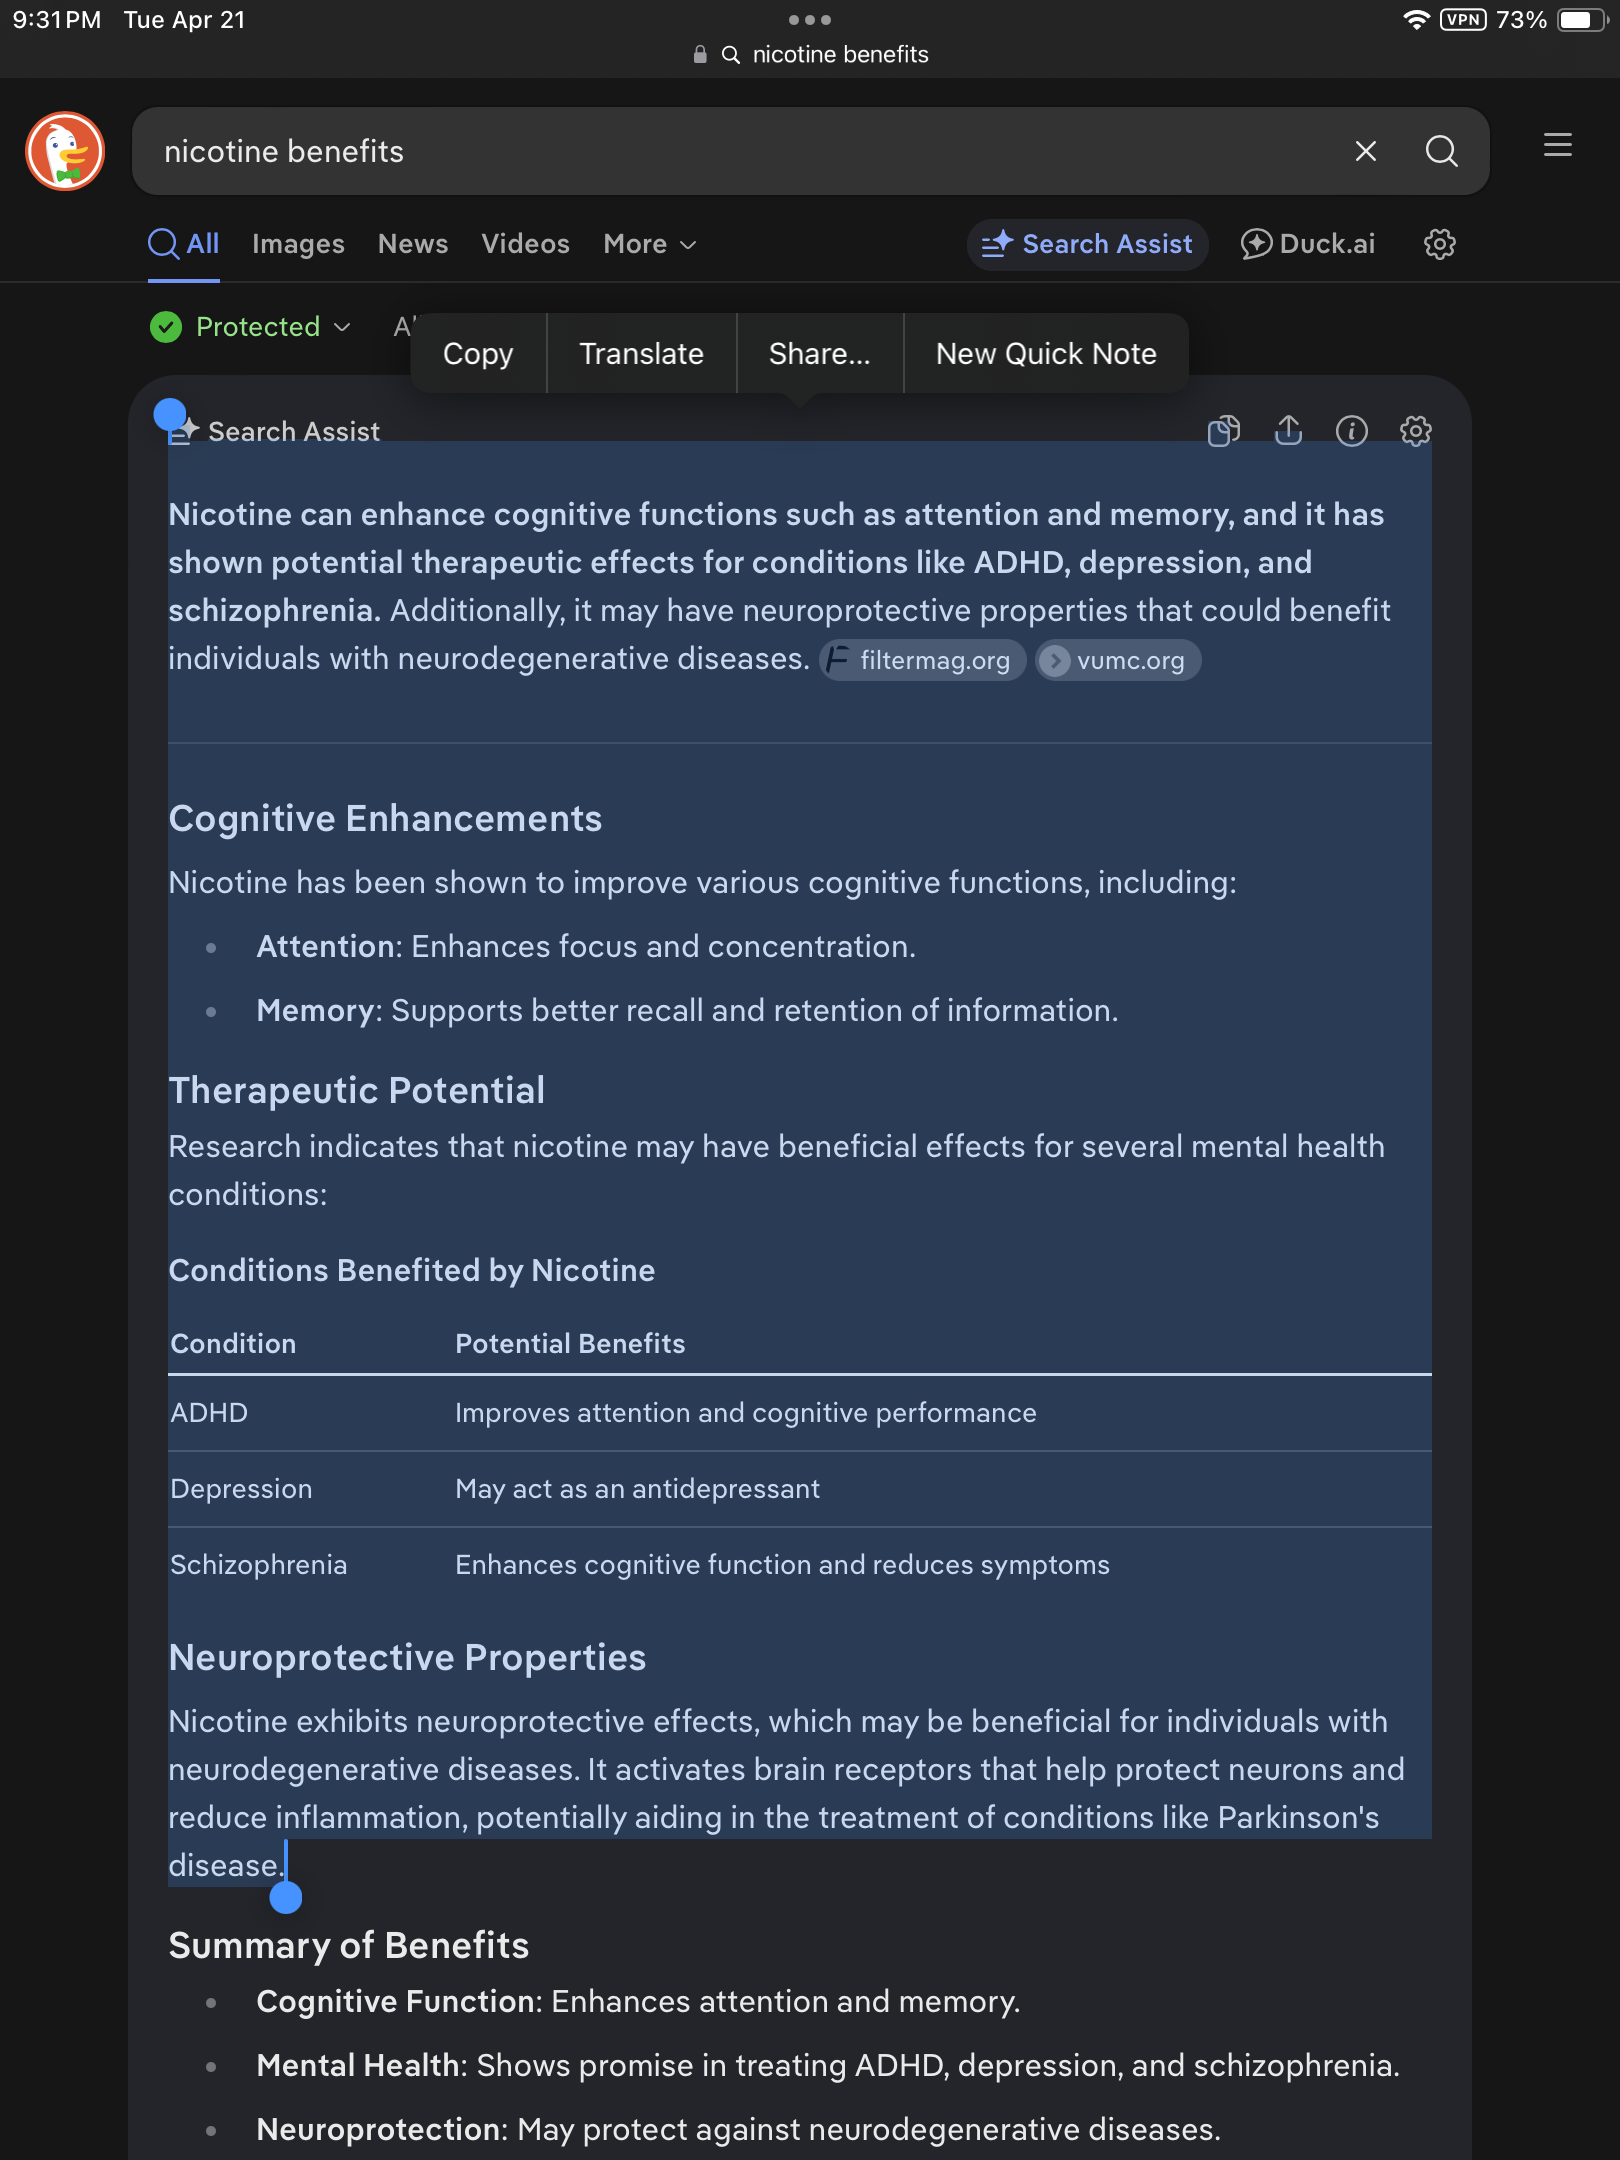Open the hamburger menu icon
Screen dimensions: 1620x2160
click(x=1557, y=146)
